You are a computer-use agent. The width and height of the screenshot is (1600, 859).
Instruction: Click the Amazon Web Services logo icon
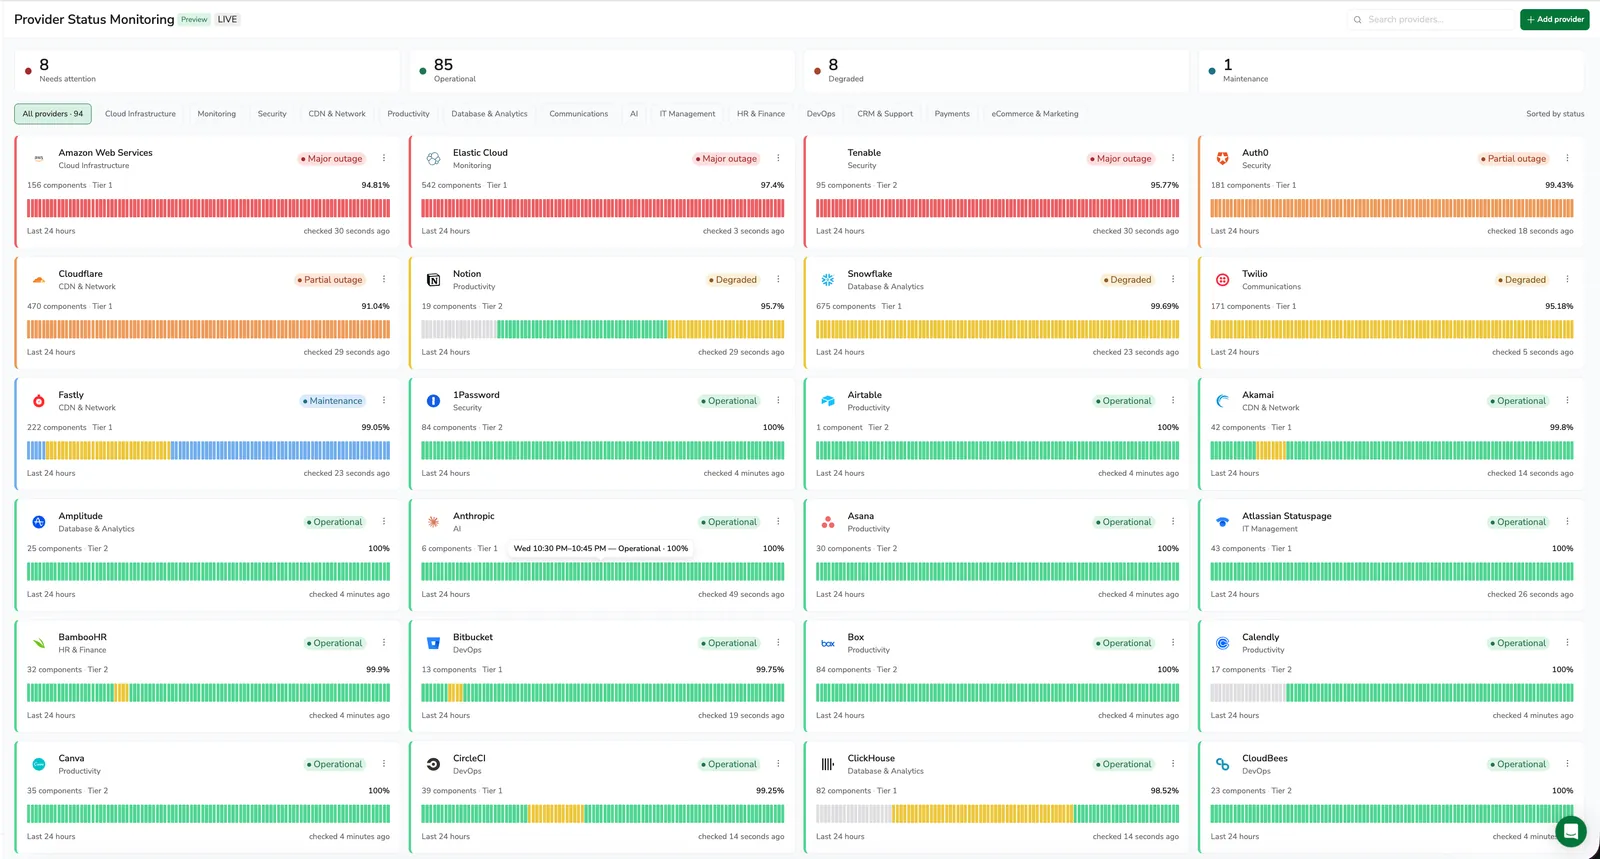point(39,159)
